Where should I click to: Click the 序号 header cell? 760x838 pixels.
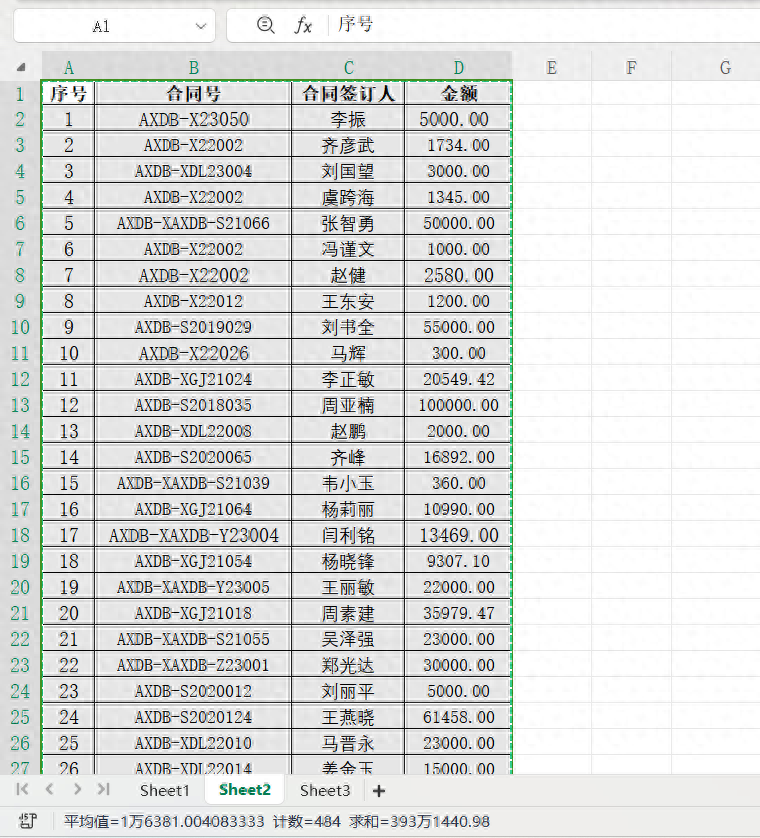pyautogui.click(x=68, y=94)
